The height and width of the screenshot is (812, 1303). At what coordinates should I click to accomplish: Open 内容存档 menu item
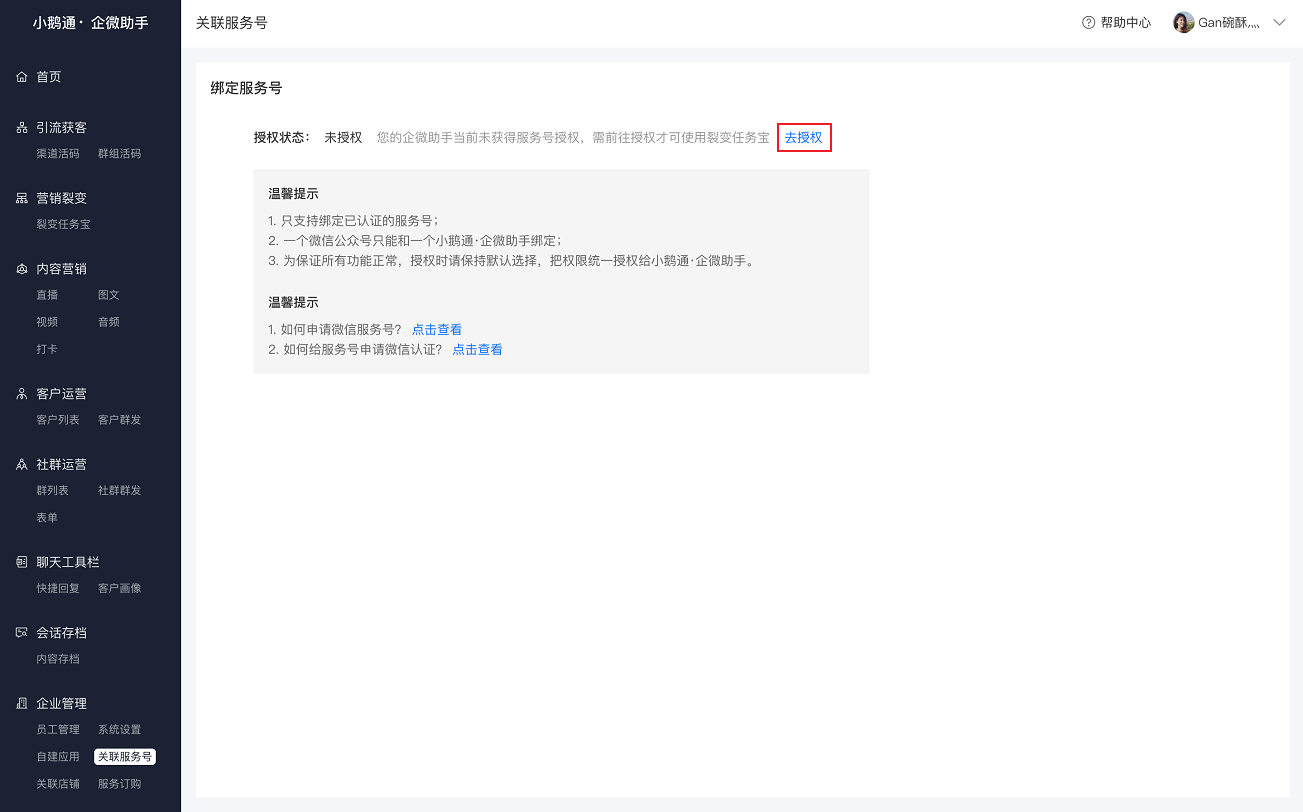coord(58,660)
